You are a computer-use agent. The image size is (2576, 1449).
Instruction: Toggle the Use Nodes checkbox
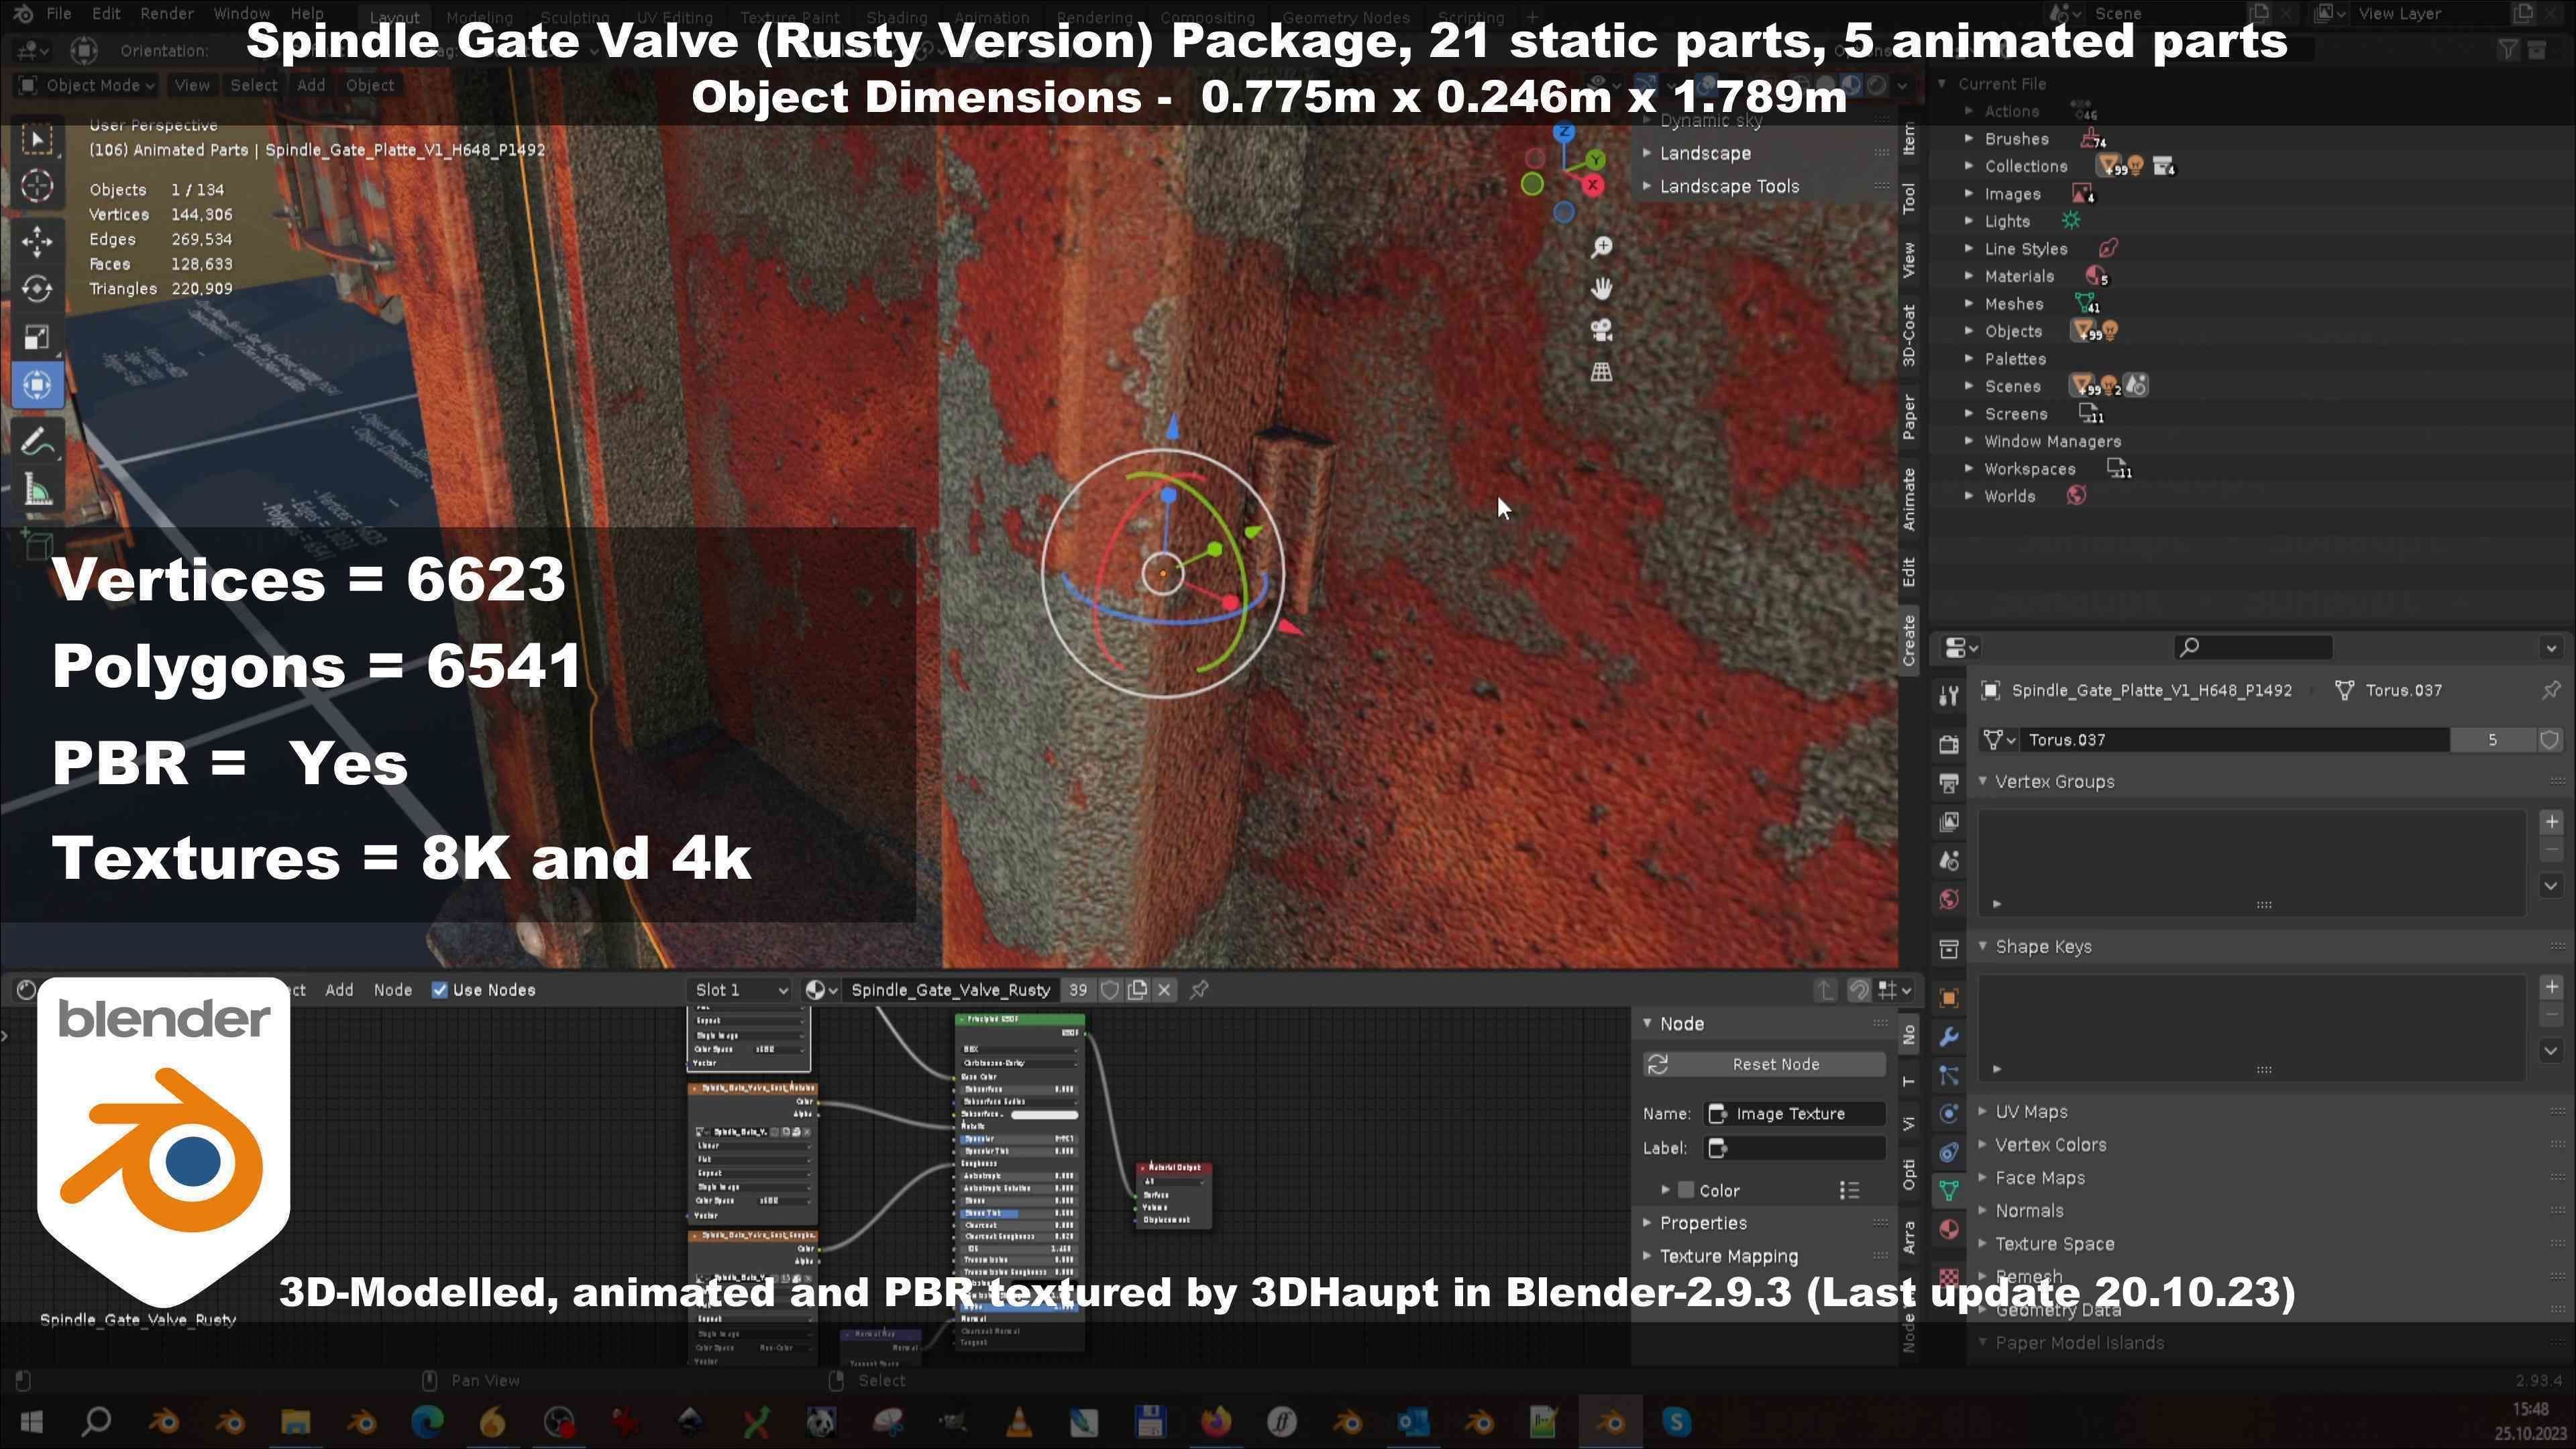[439, 990]
